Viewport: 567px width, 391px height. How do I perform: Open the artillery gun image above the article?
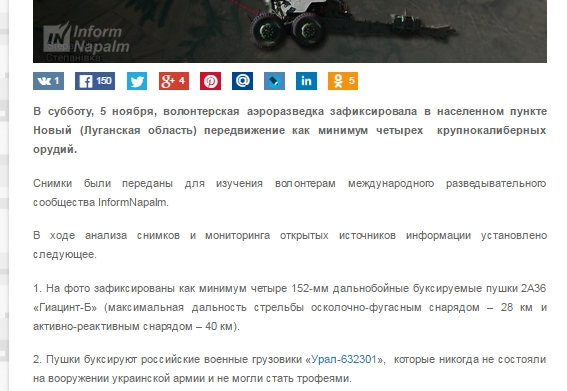click(290, 31)
